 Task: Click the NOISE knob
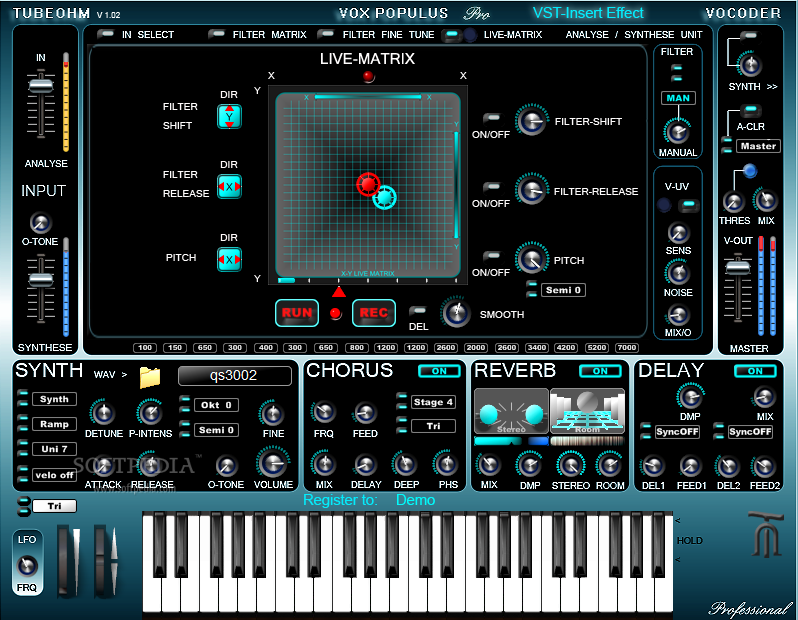tap(678, 273)
